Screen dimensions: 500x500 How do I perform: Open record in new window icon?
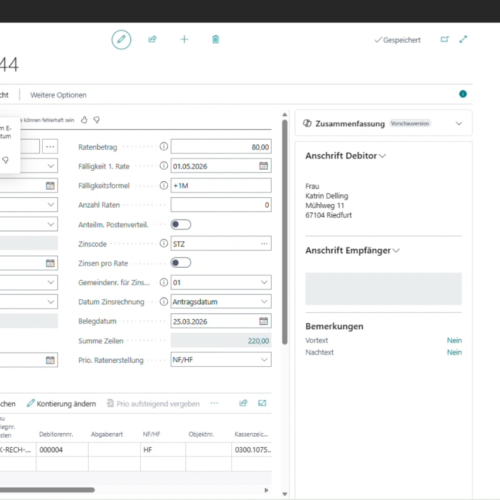click(445, 39)
